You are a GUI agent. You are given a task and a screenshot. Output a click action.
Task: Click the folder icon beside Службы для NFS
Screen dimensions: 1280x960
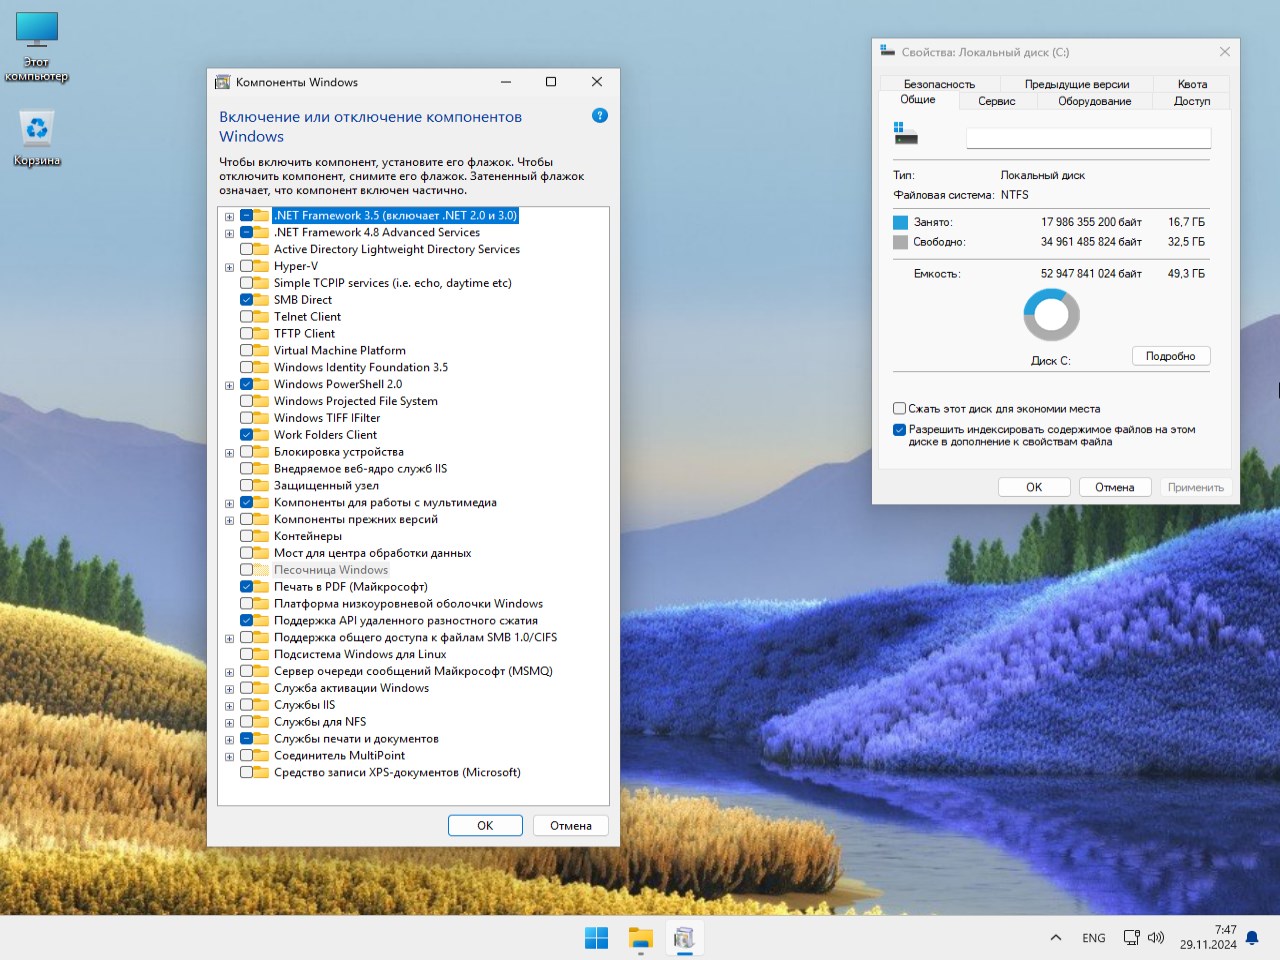tap(262, 722)
